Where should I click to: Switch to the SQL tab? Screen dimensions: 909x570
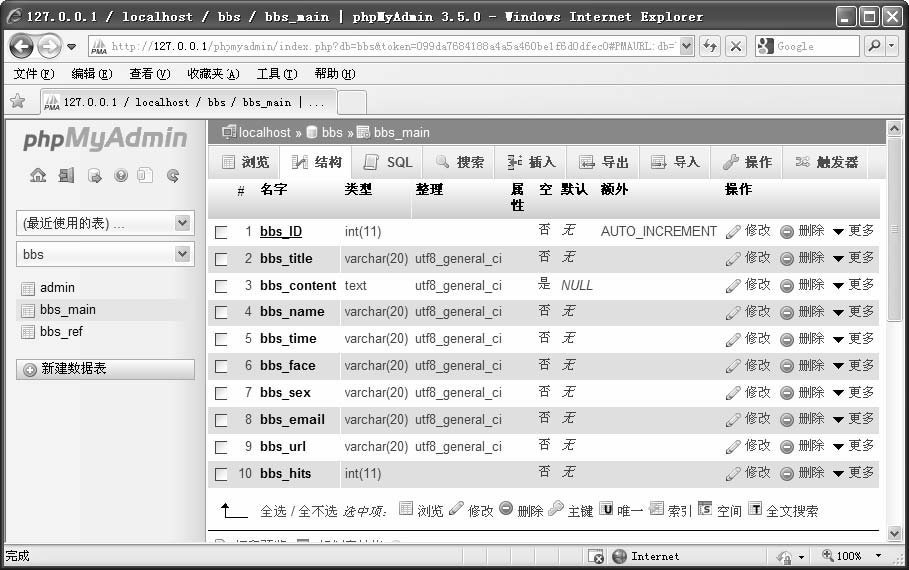point(387,162)
